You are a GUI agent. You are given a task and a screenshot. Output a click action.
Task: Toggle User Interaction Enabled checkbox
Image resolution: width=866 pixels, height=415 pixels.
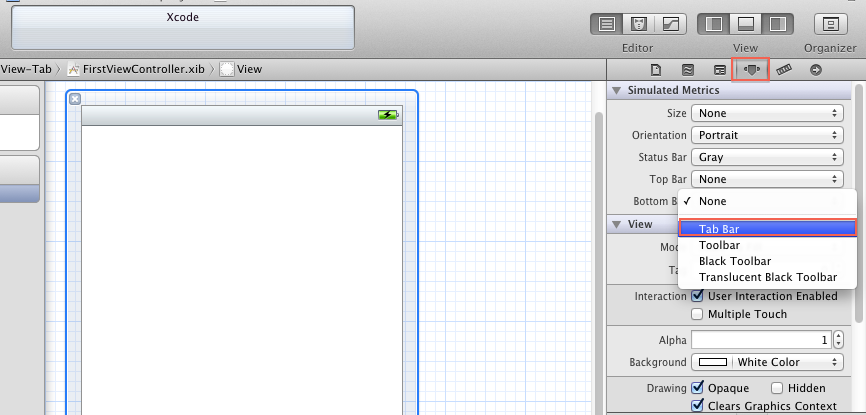(x=698, y=296)
